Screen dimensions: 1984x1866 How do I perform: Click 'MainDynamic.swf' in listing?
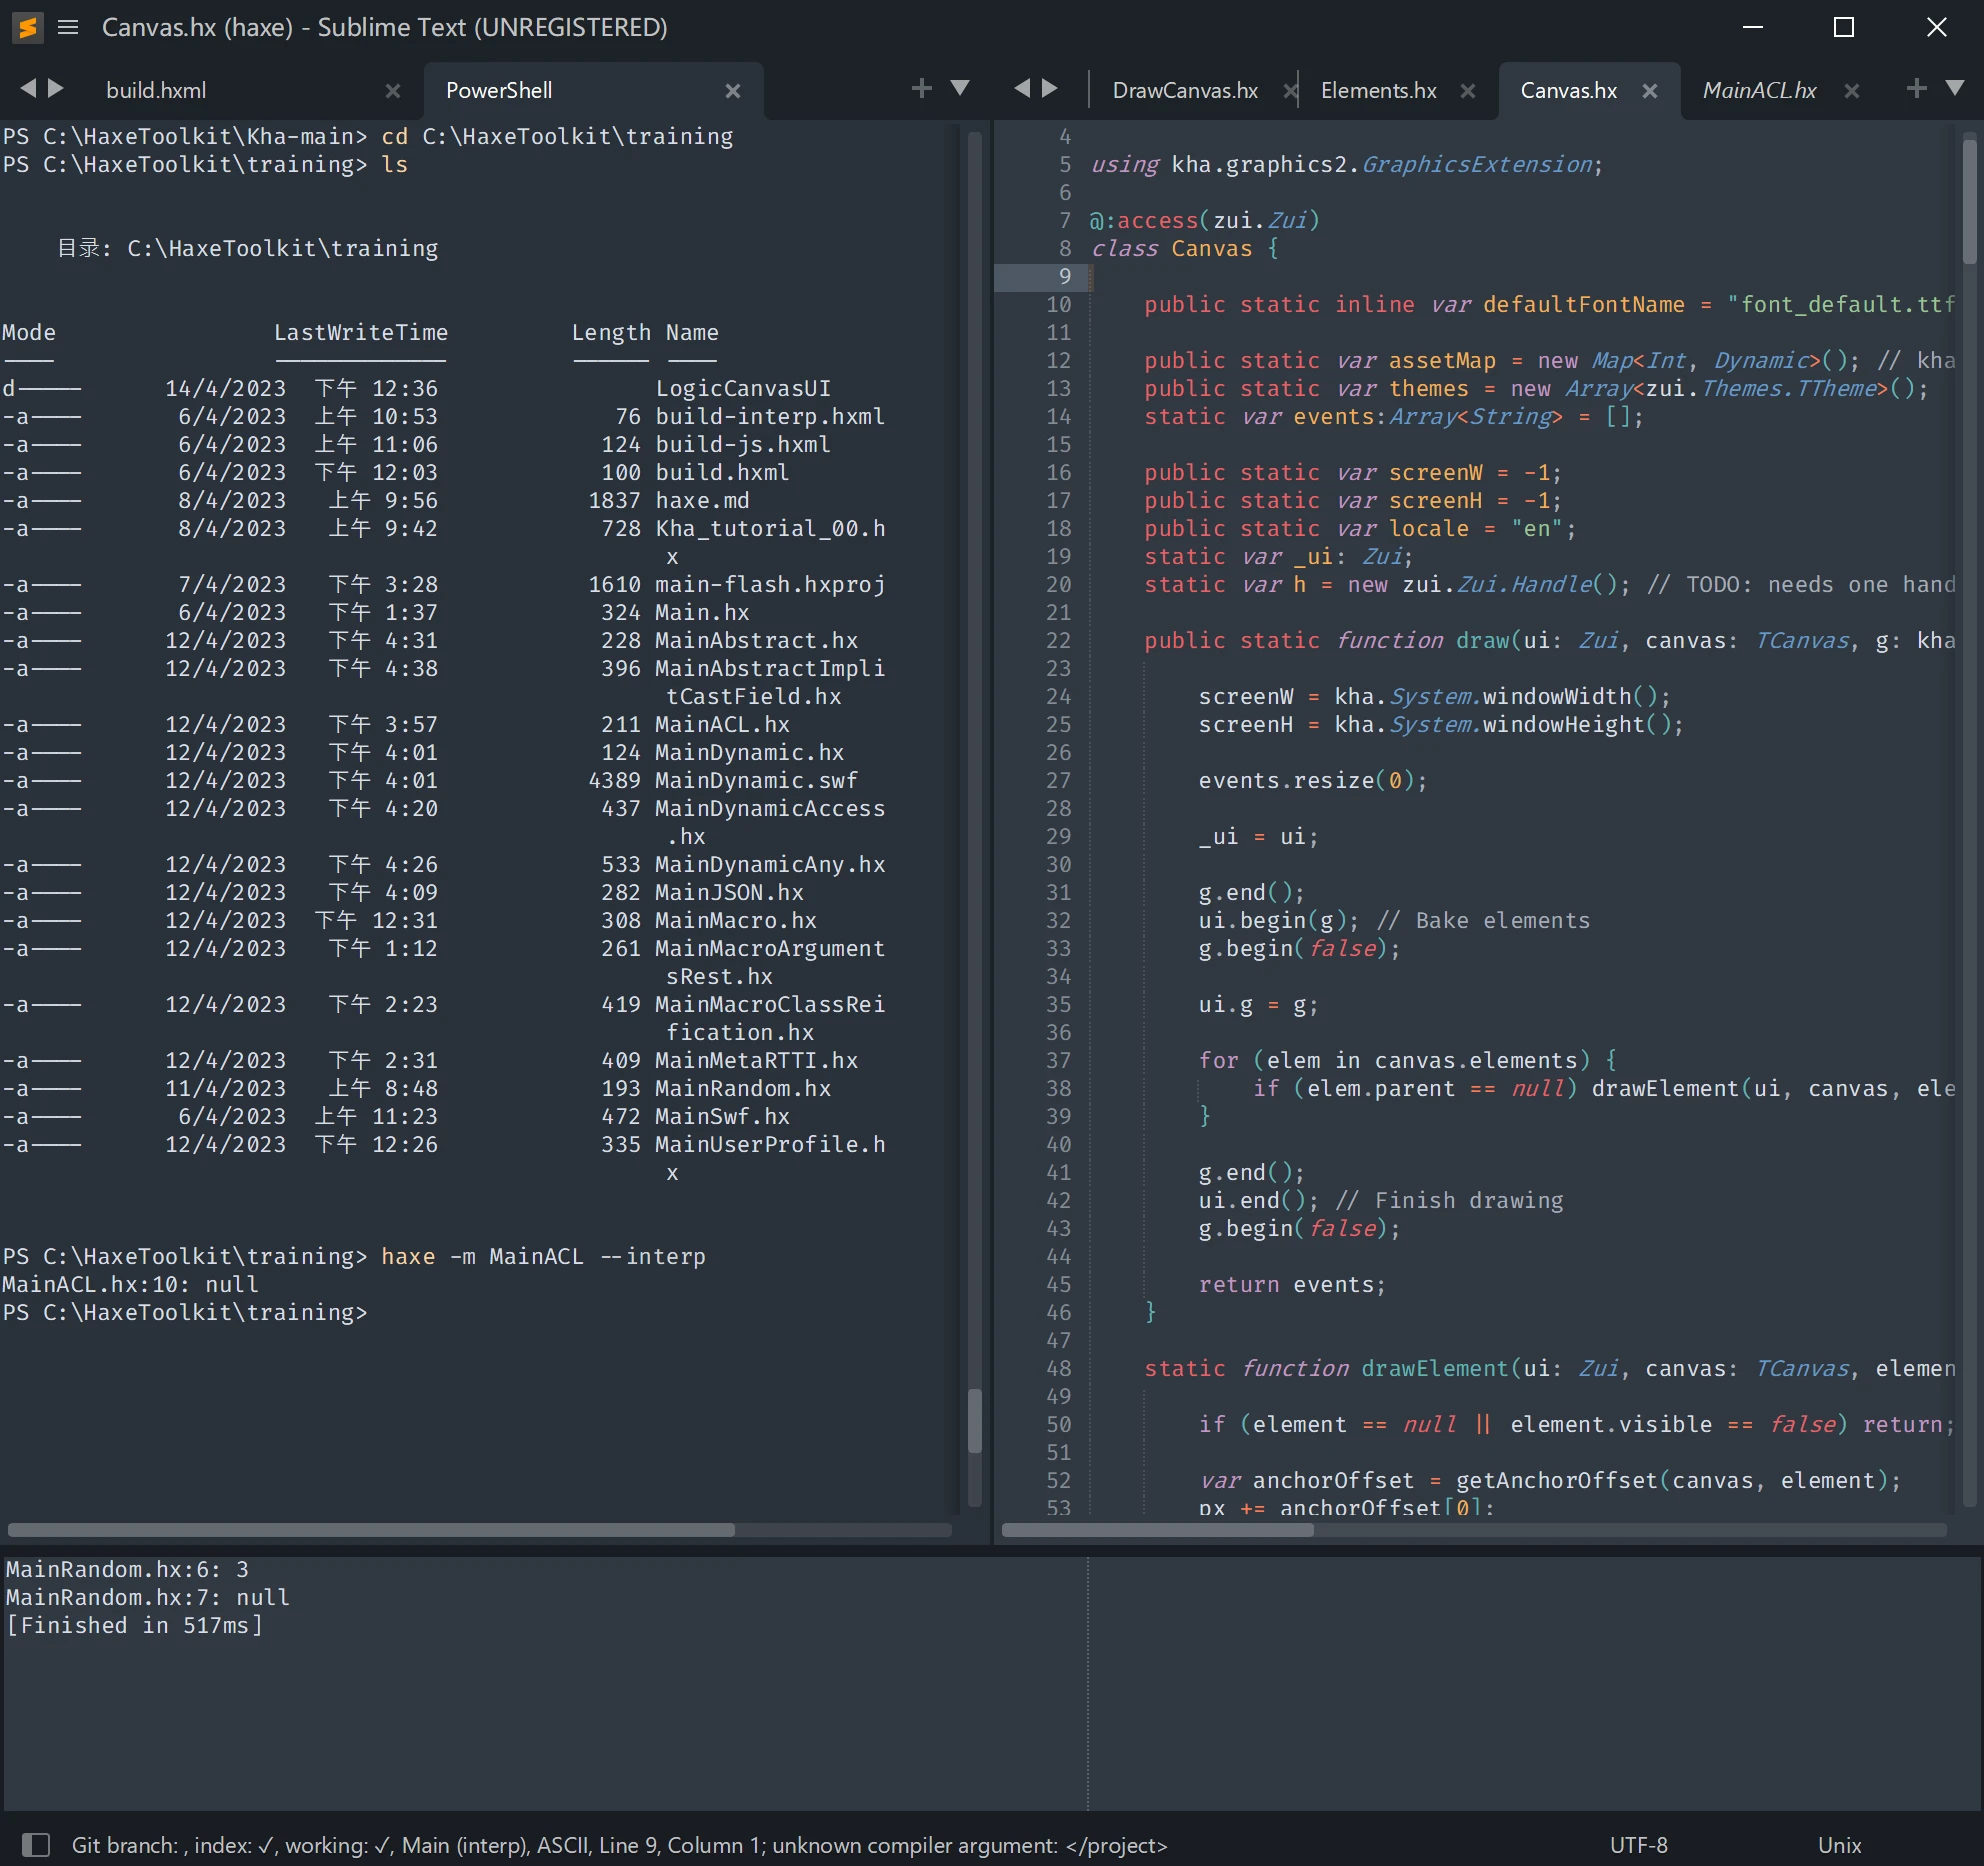coord(756,780)
